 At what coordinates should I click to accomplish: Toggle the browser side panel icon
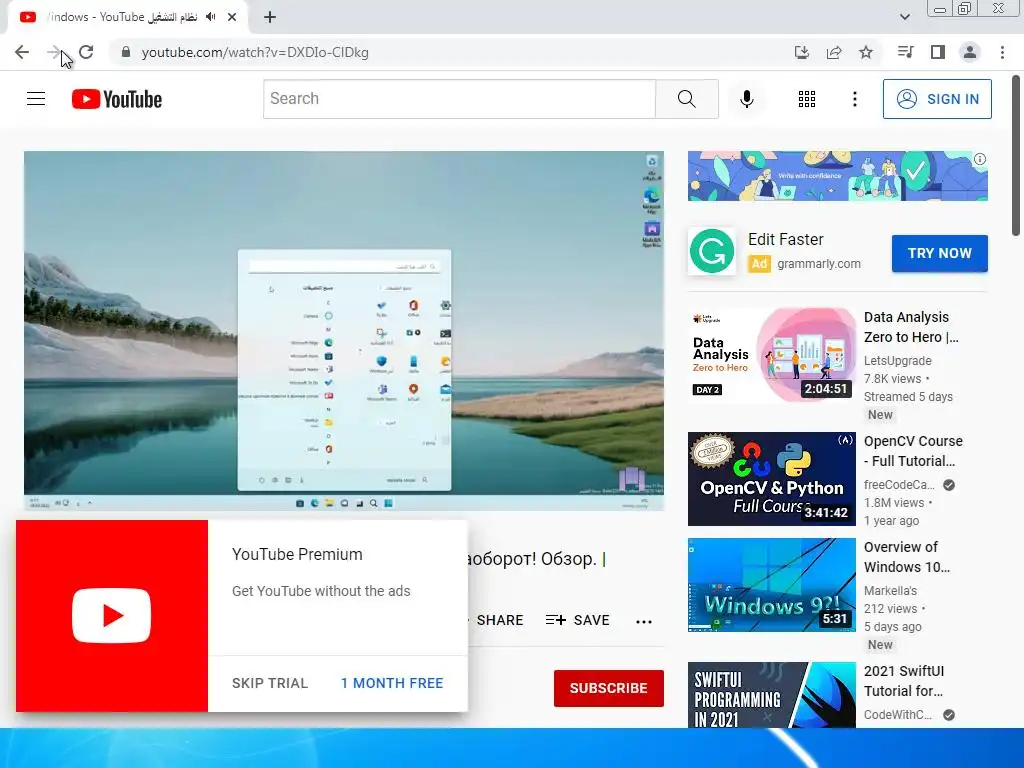click(938, 52)
